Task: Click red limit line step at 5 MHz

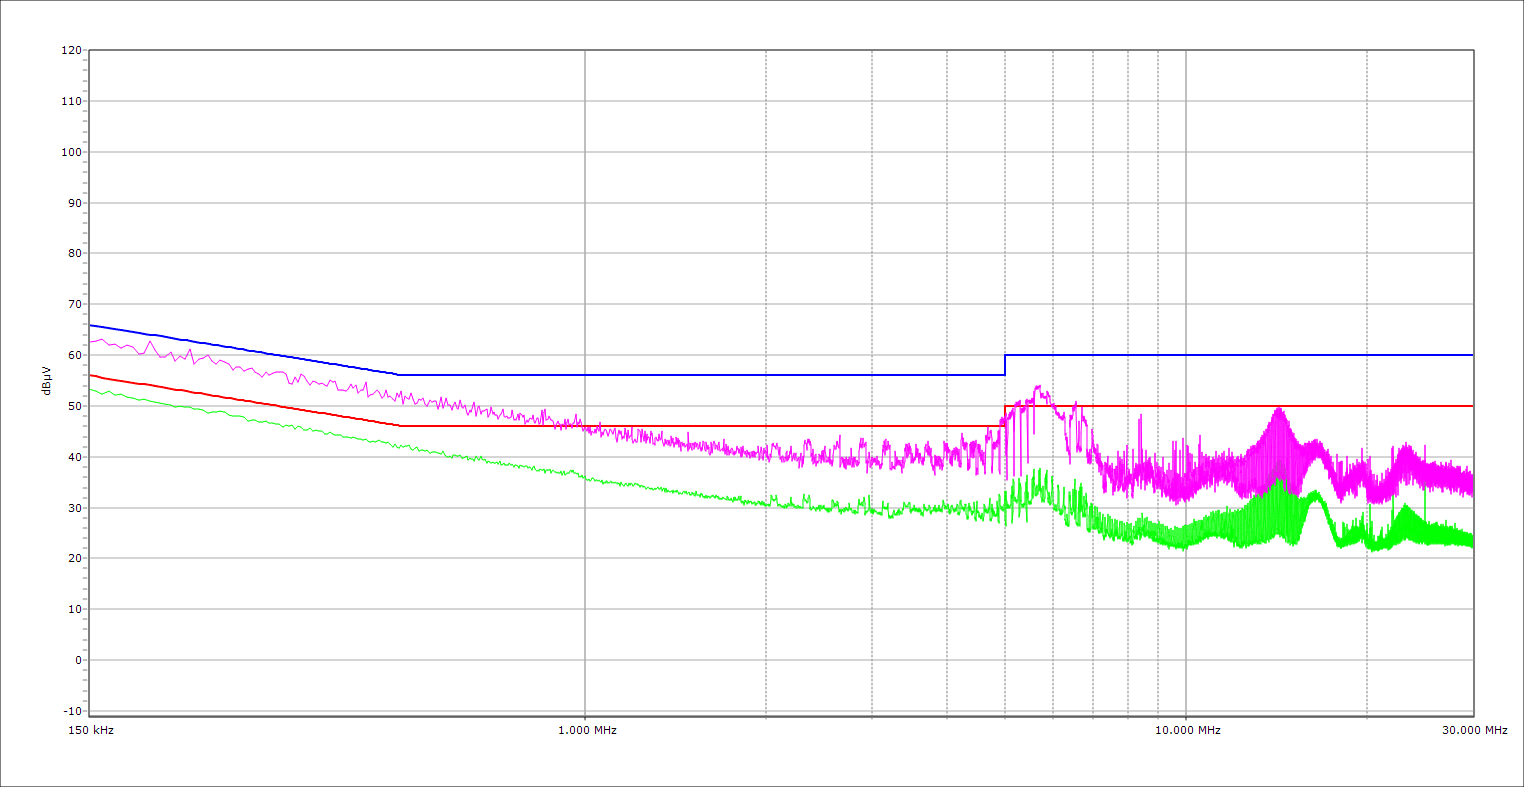Action: (1005, 416)
